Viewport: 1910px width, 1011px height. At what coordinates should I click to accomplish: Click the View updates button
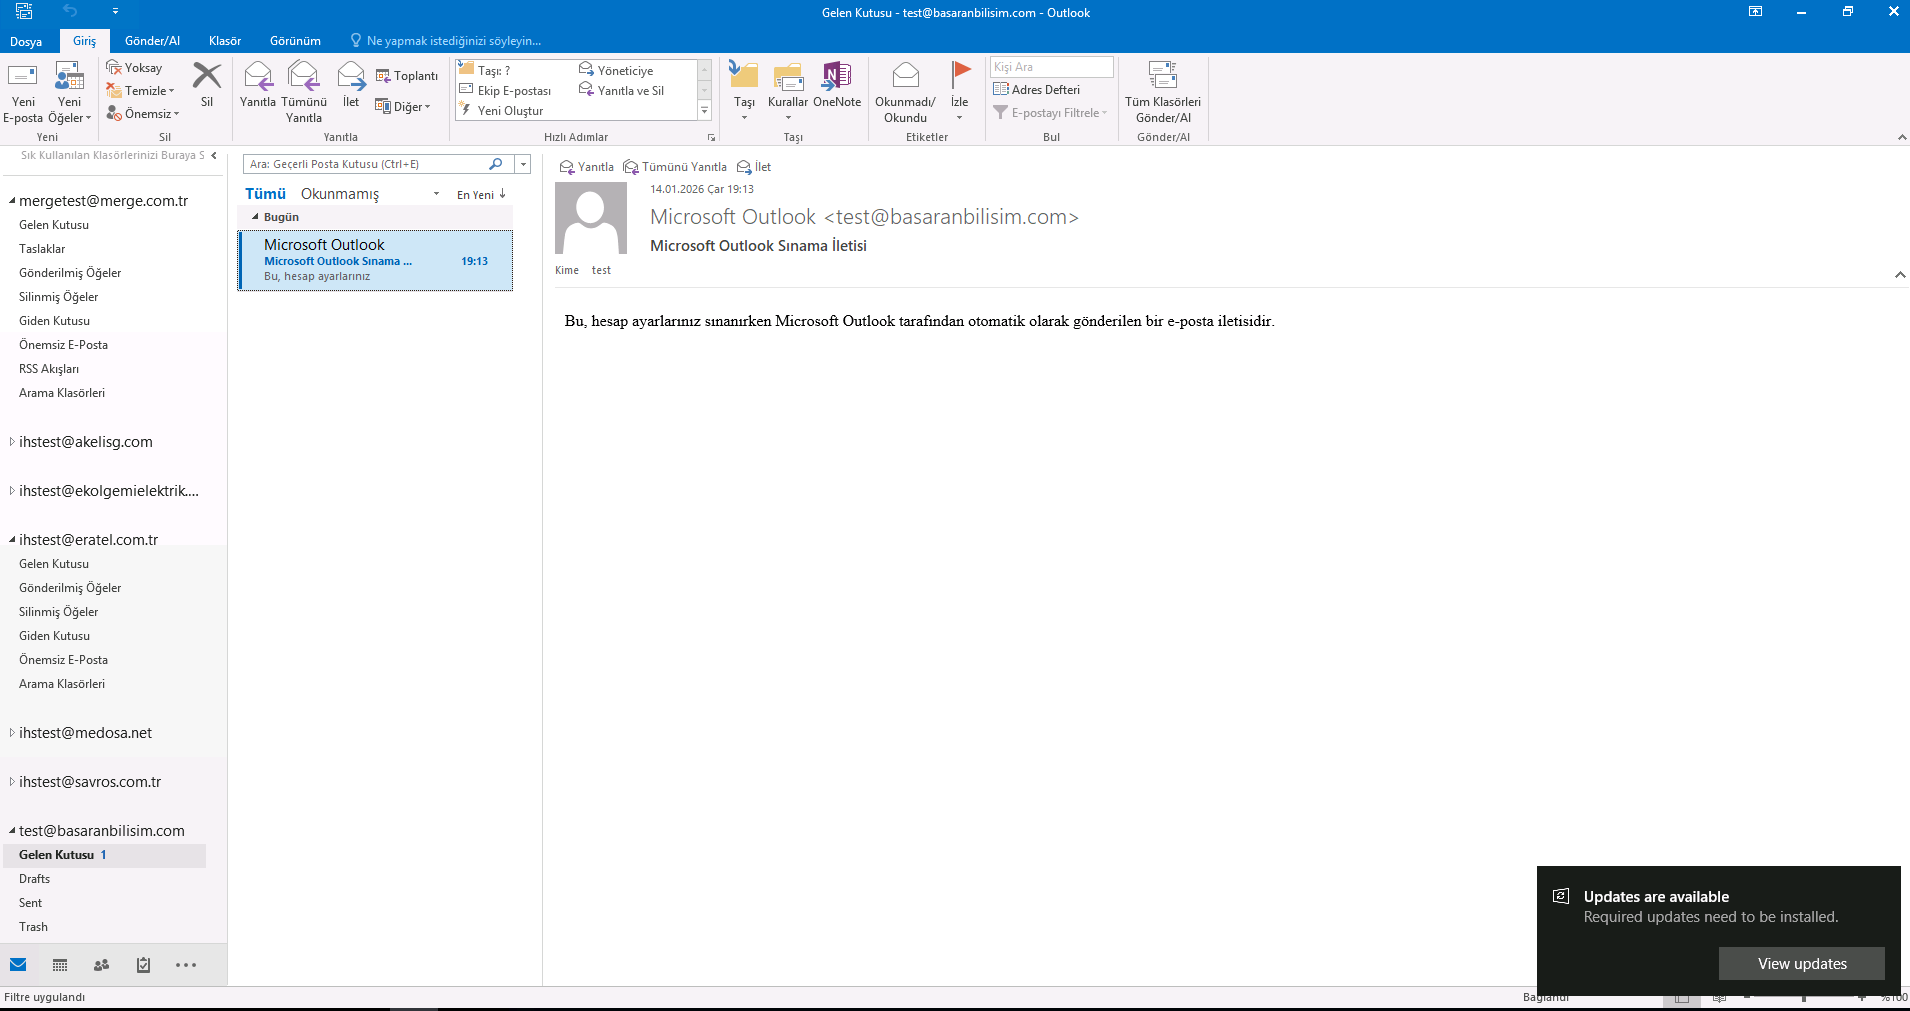coord(1802,964)
